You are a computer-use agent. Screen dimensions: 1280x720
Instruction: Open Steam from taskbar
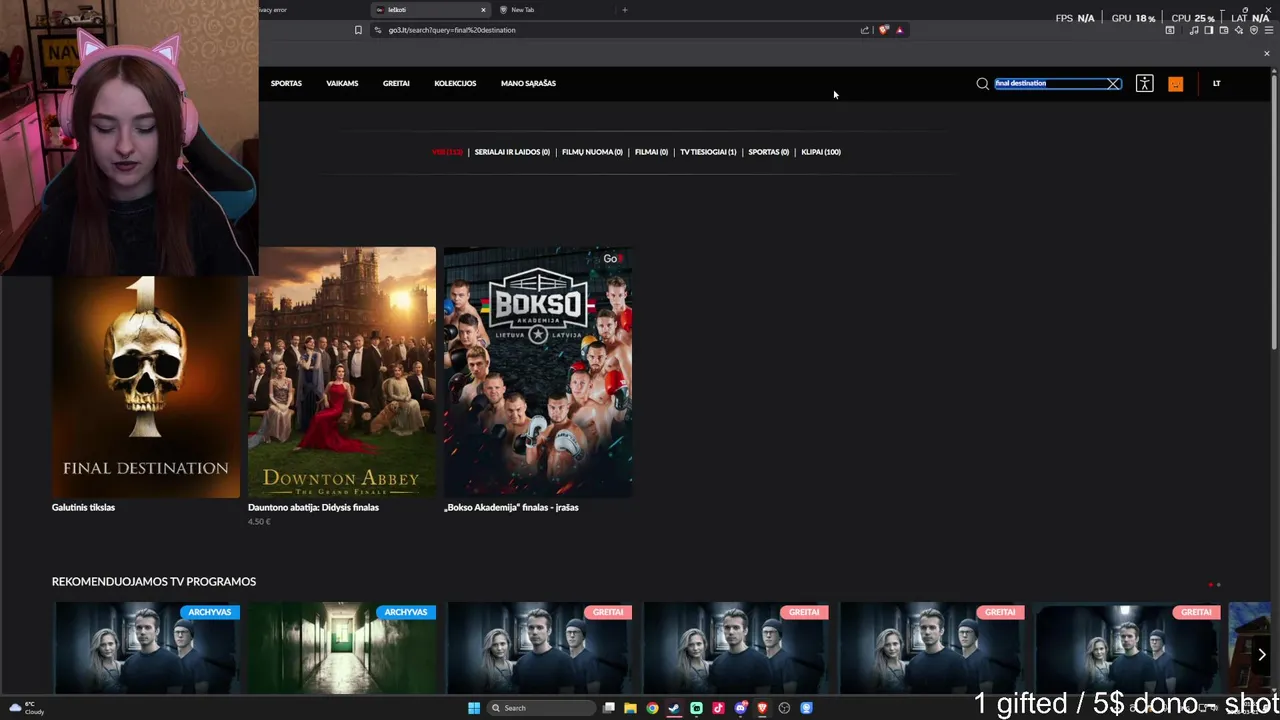coord(674,708)
